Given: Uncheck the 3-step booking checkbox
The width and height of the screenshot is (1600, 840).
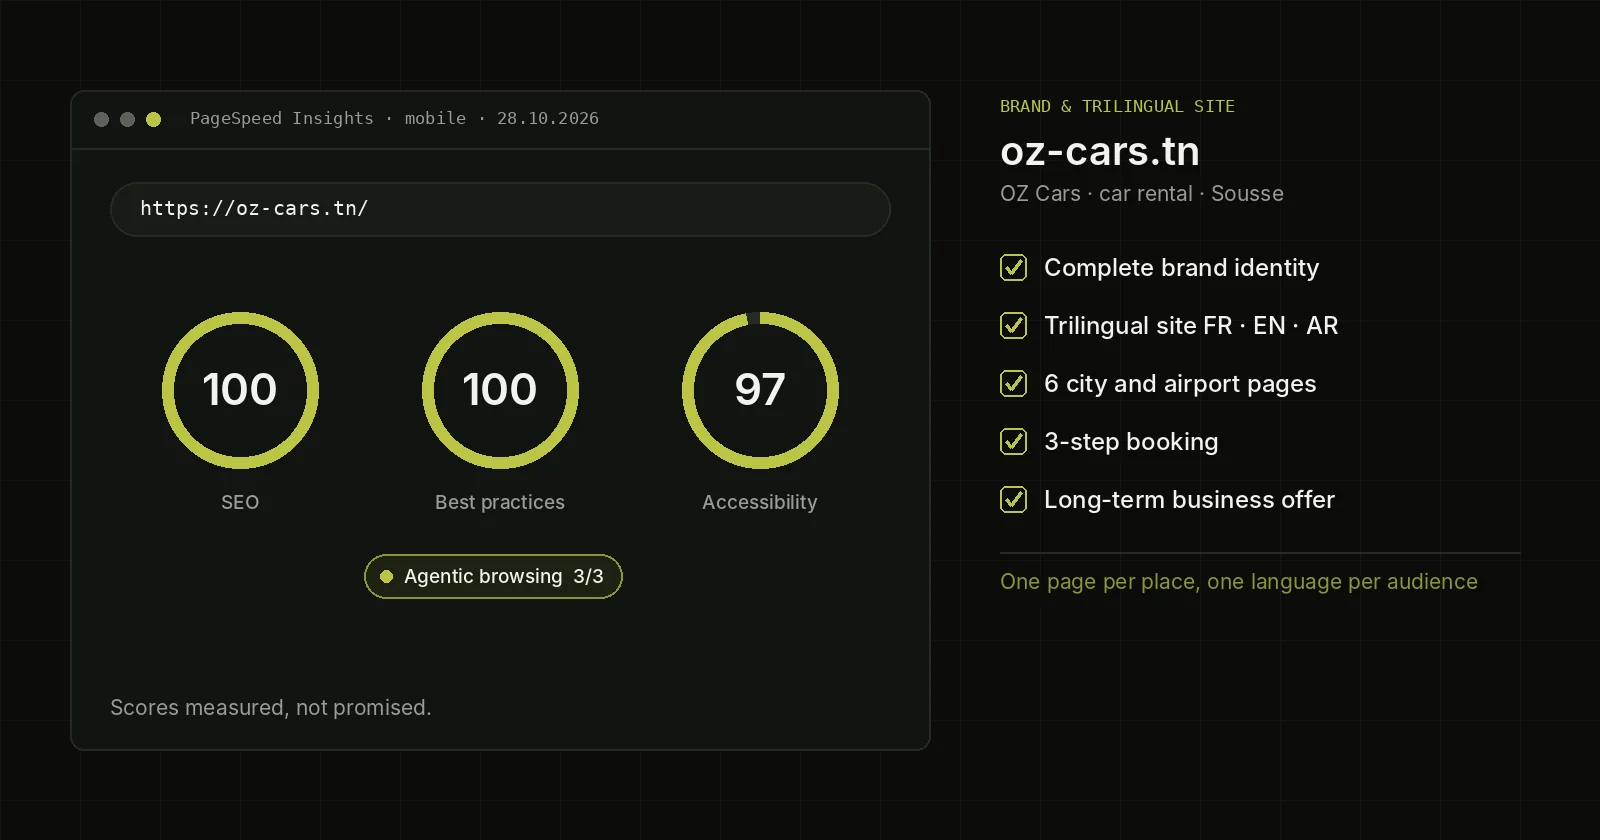Looking at the screenshot, I should pyautogui.click(x=1013, y=441).
